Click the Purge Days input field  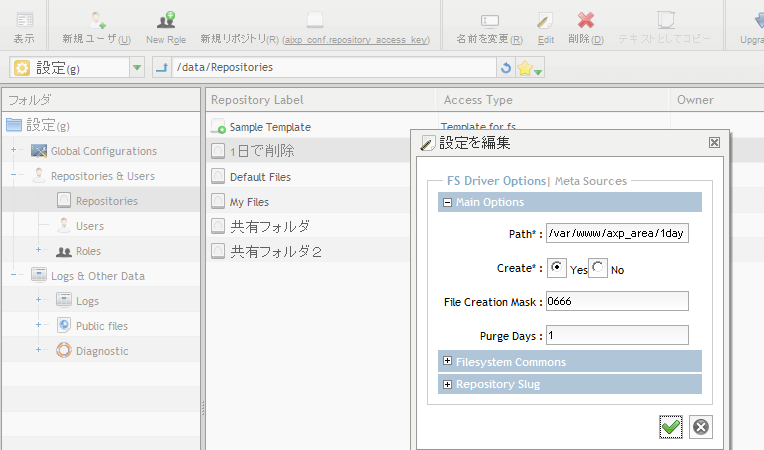click(617, 335)
